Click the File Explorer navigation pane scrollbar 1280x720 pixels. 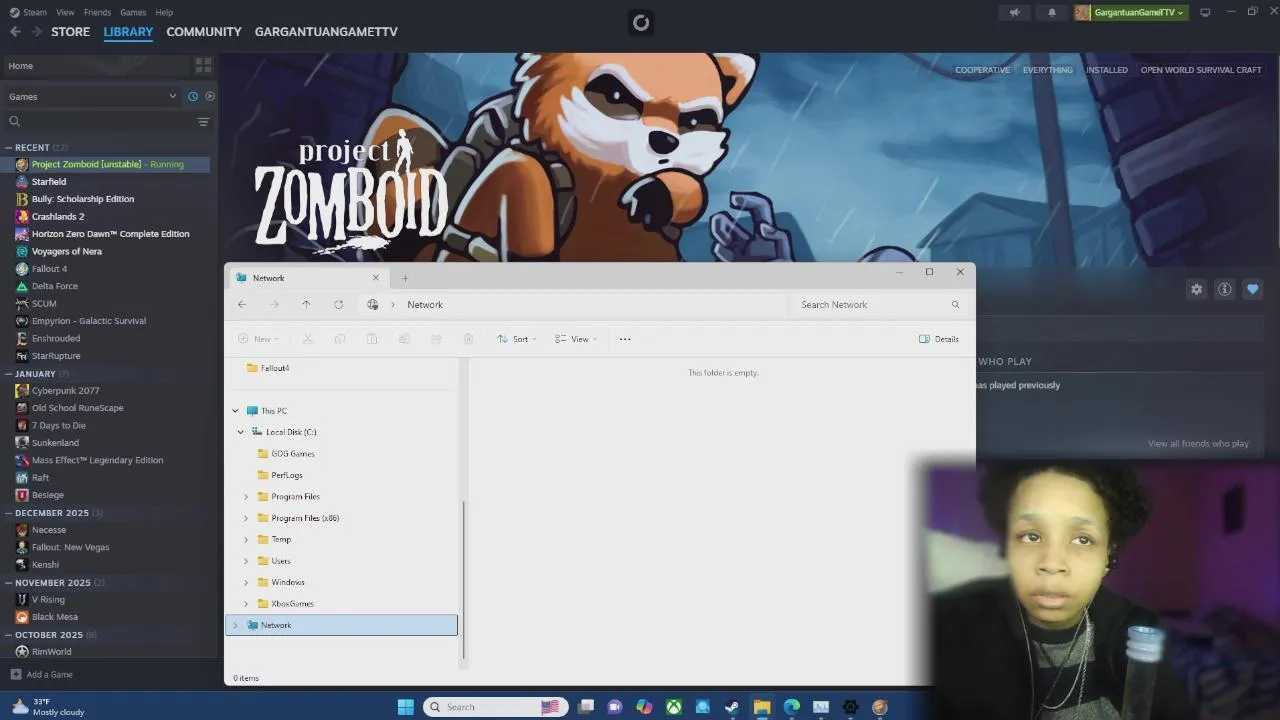[x=463, y=578]
